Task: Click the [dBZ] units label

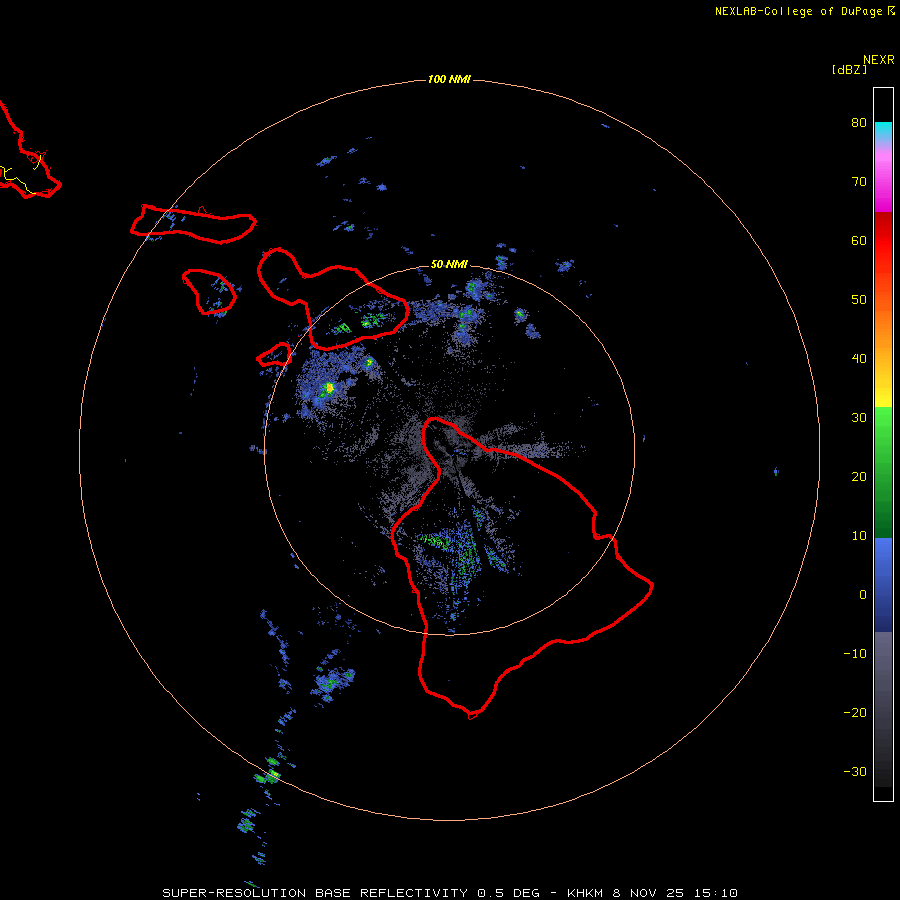Action: (x=849, y=70)
